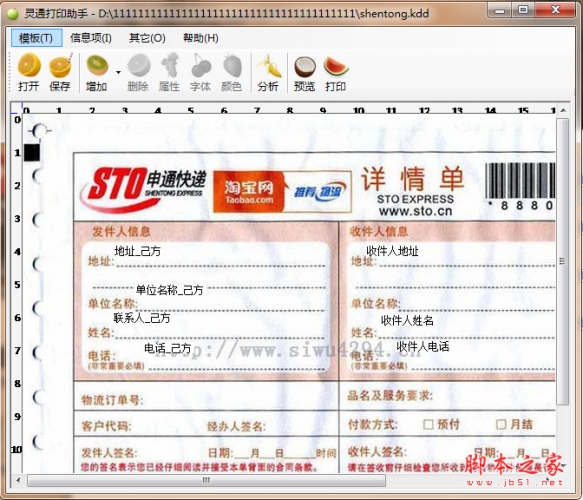Click the black square marker on left margin
This screenshot has height=500, width=583.
pos(32,153)
